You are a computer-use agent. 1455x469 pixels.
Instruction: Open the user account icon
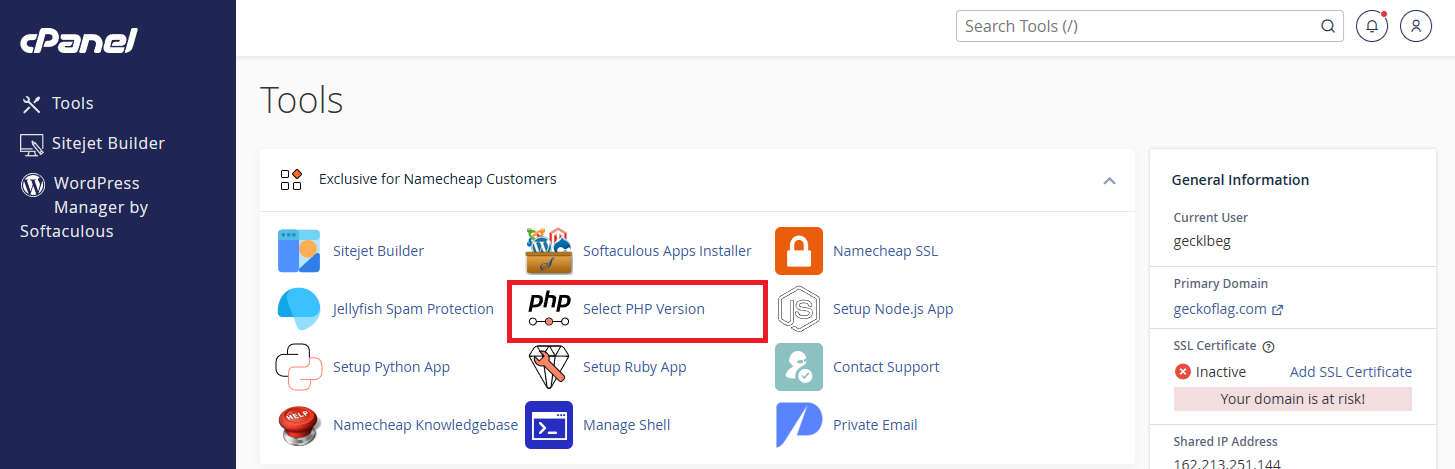coord(1416,26)
